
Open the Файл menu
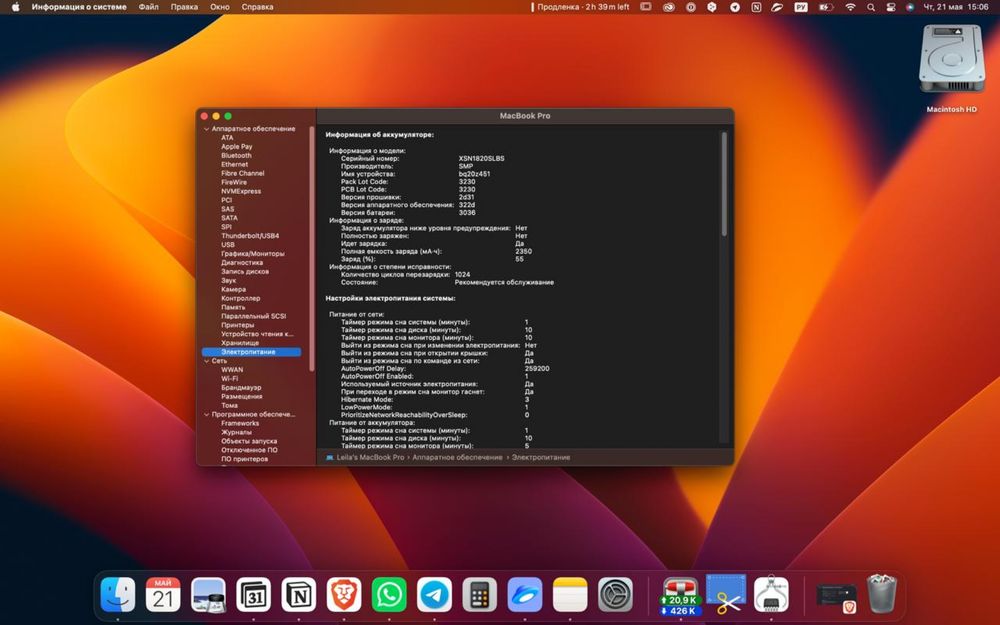(149, 7)
